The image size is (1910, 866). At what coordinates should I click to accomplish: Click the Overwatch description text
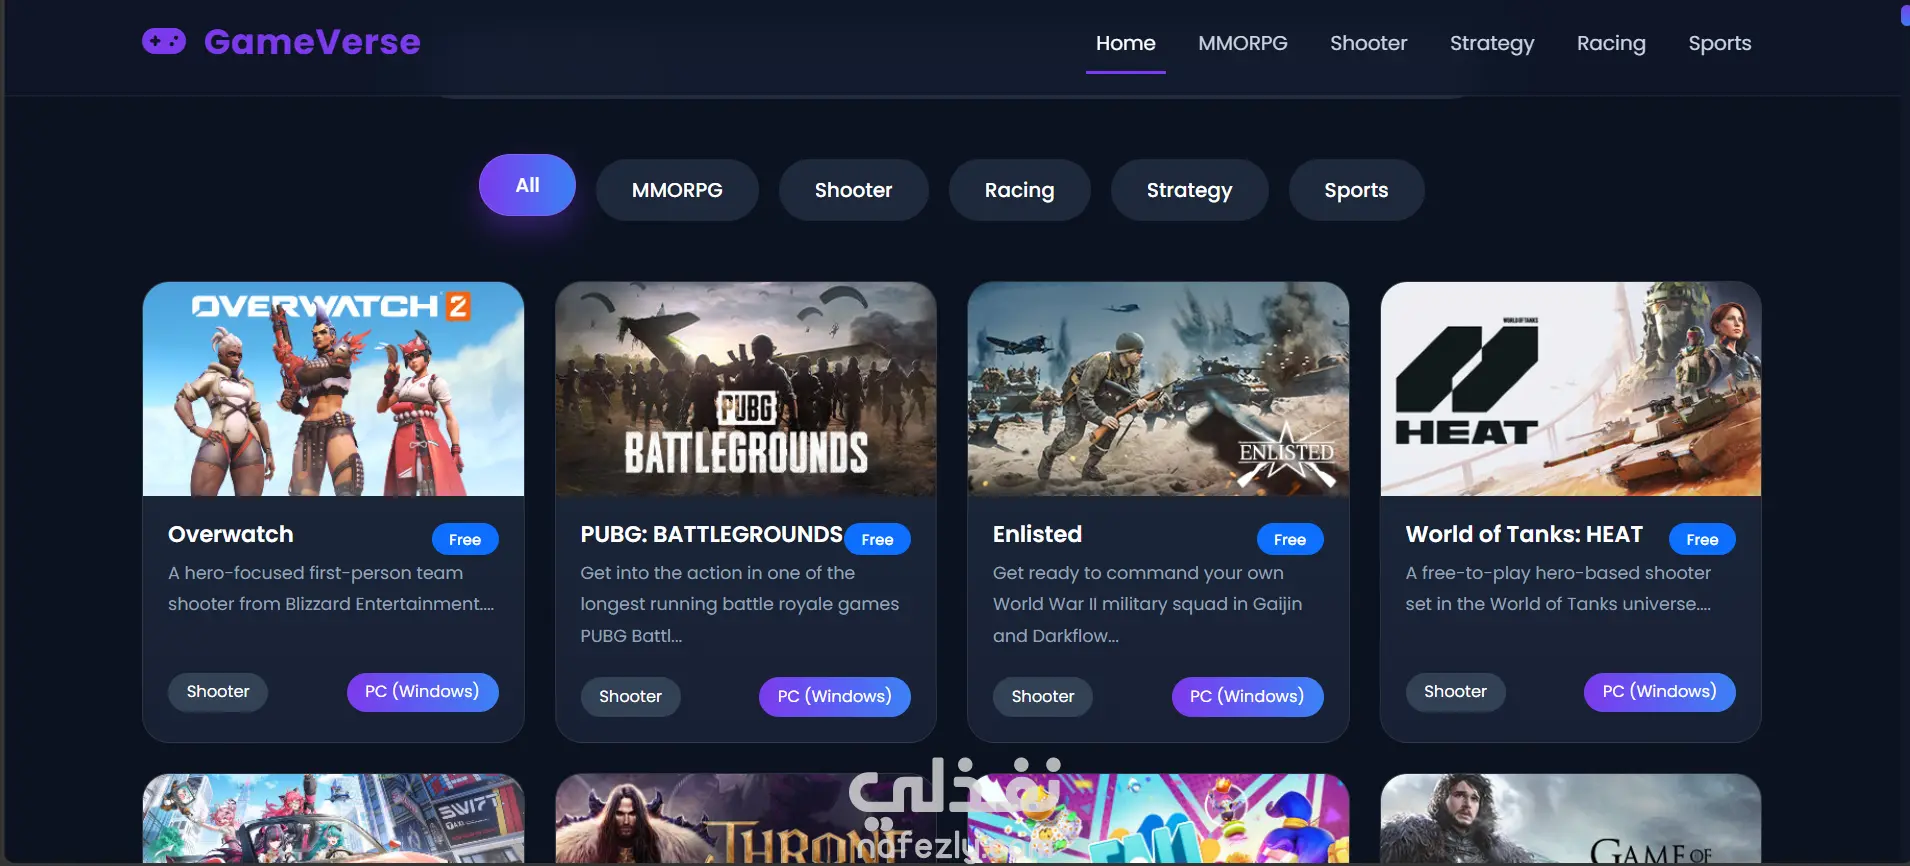pyautogui.click(x=331, y=588)
